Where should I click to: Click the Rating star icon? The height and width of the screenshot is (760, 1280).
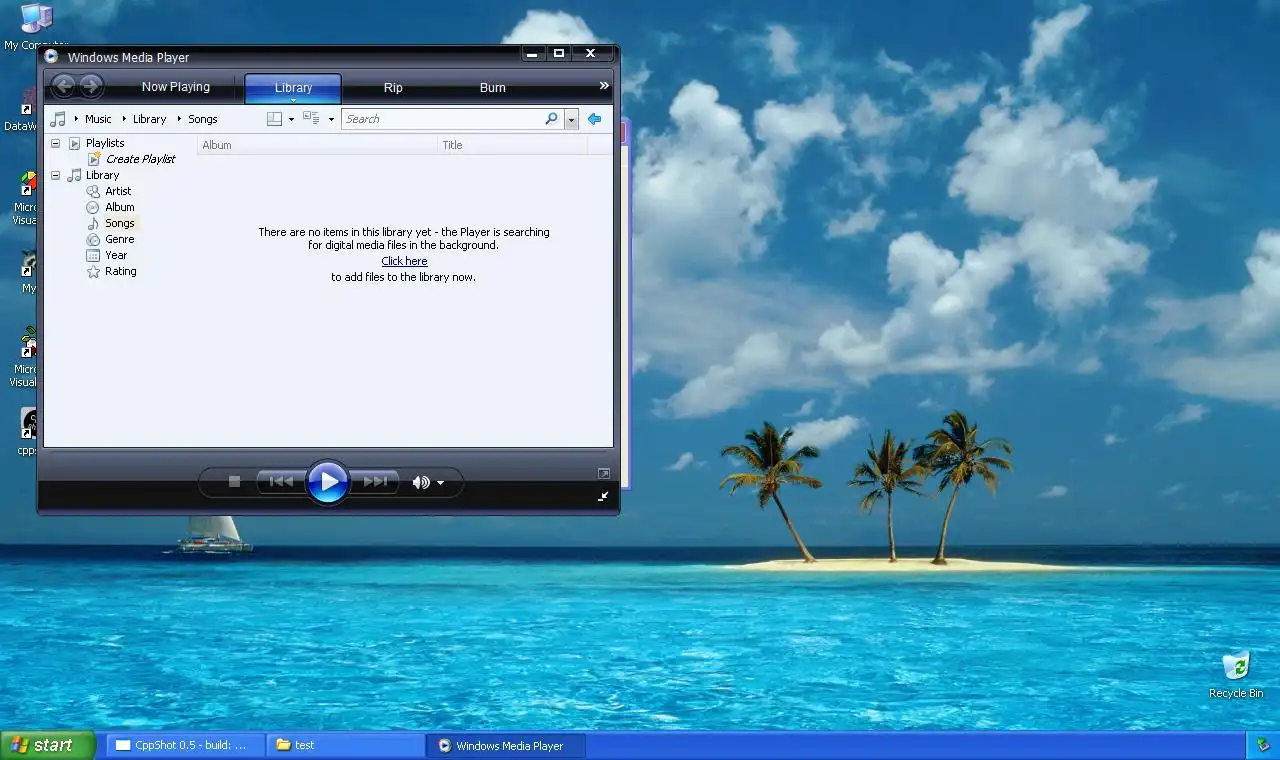coord(93,271)
